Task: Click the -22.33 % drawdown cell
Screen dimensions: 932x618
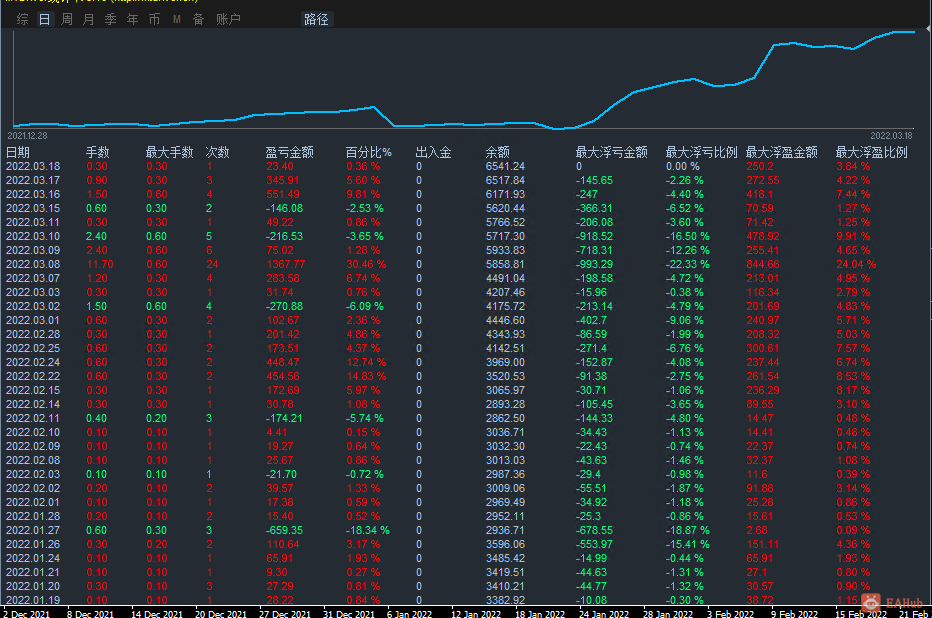Action: 688,264
